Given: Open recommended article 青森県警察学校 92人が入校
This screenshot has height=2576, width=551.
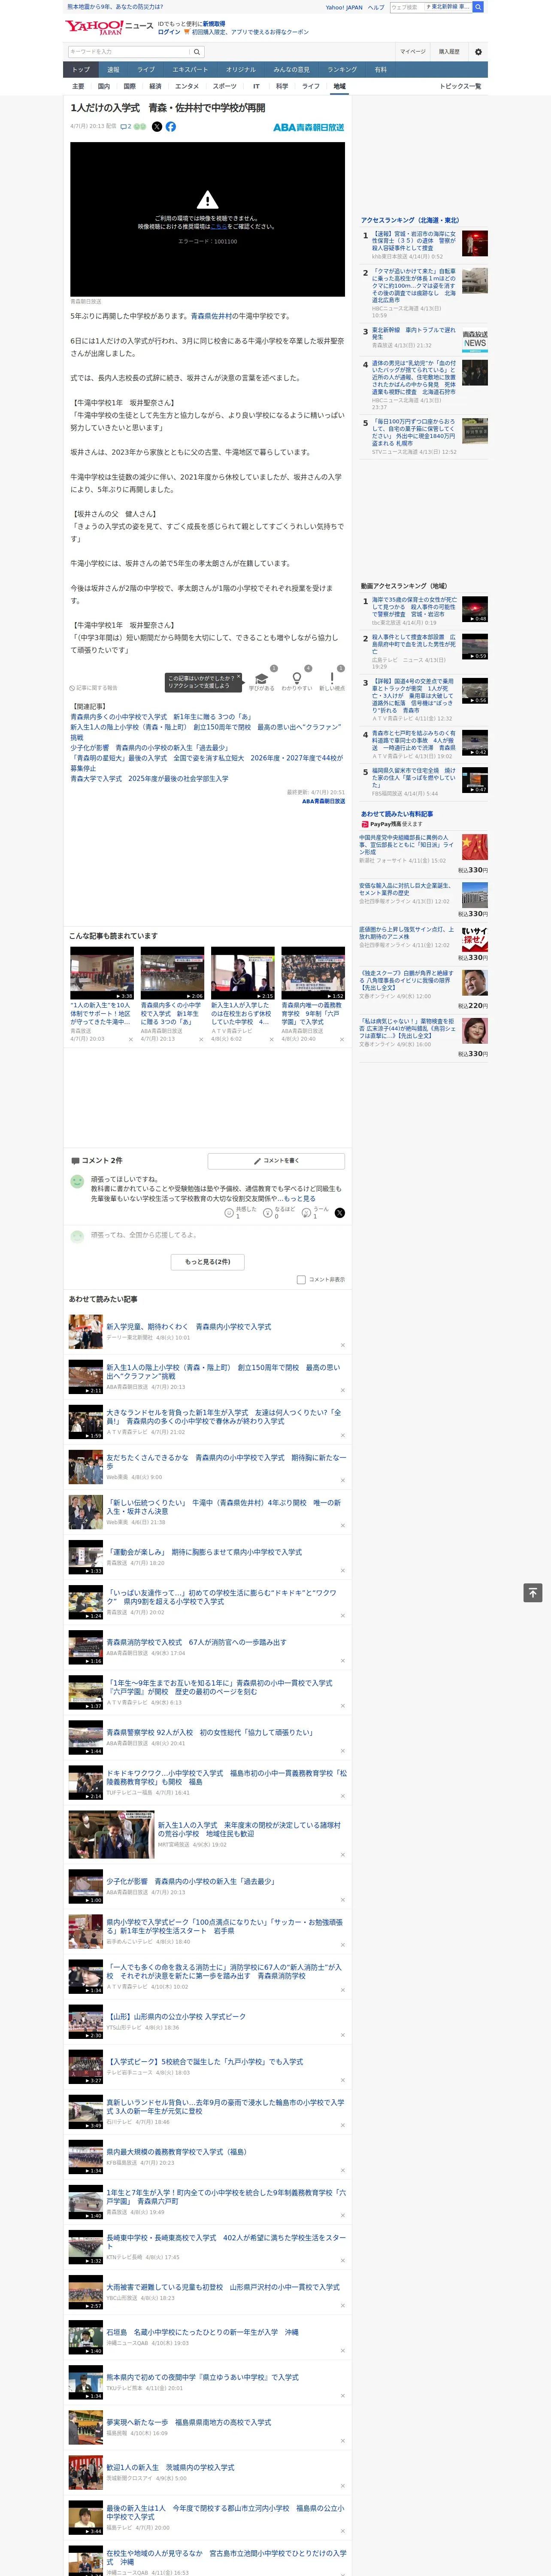Looking at the screenshot, I should pyautogui.click(x=209, y=1732).
